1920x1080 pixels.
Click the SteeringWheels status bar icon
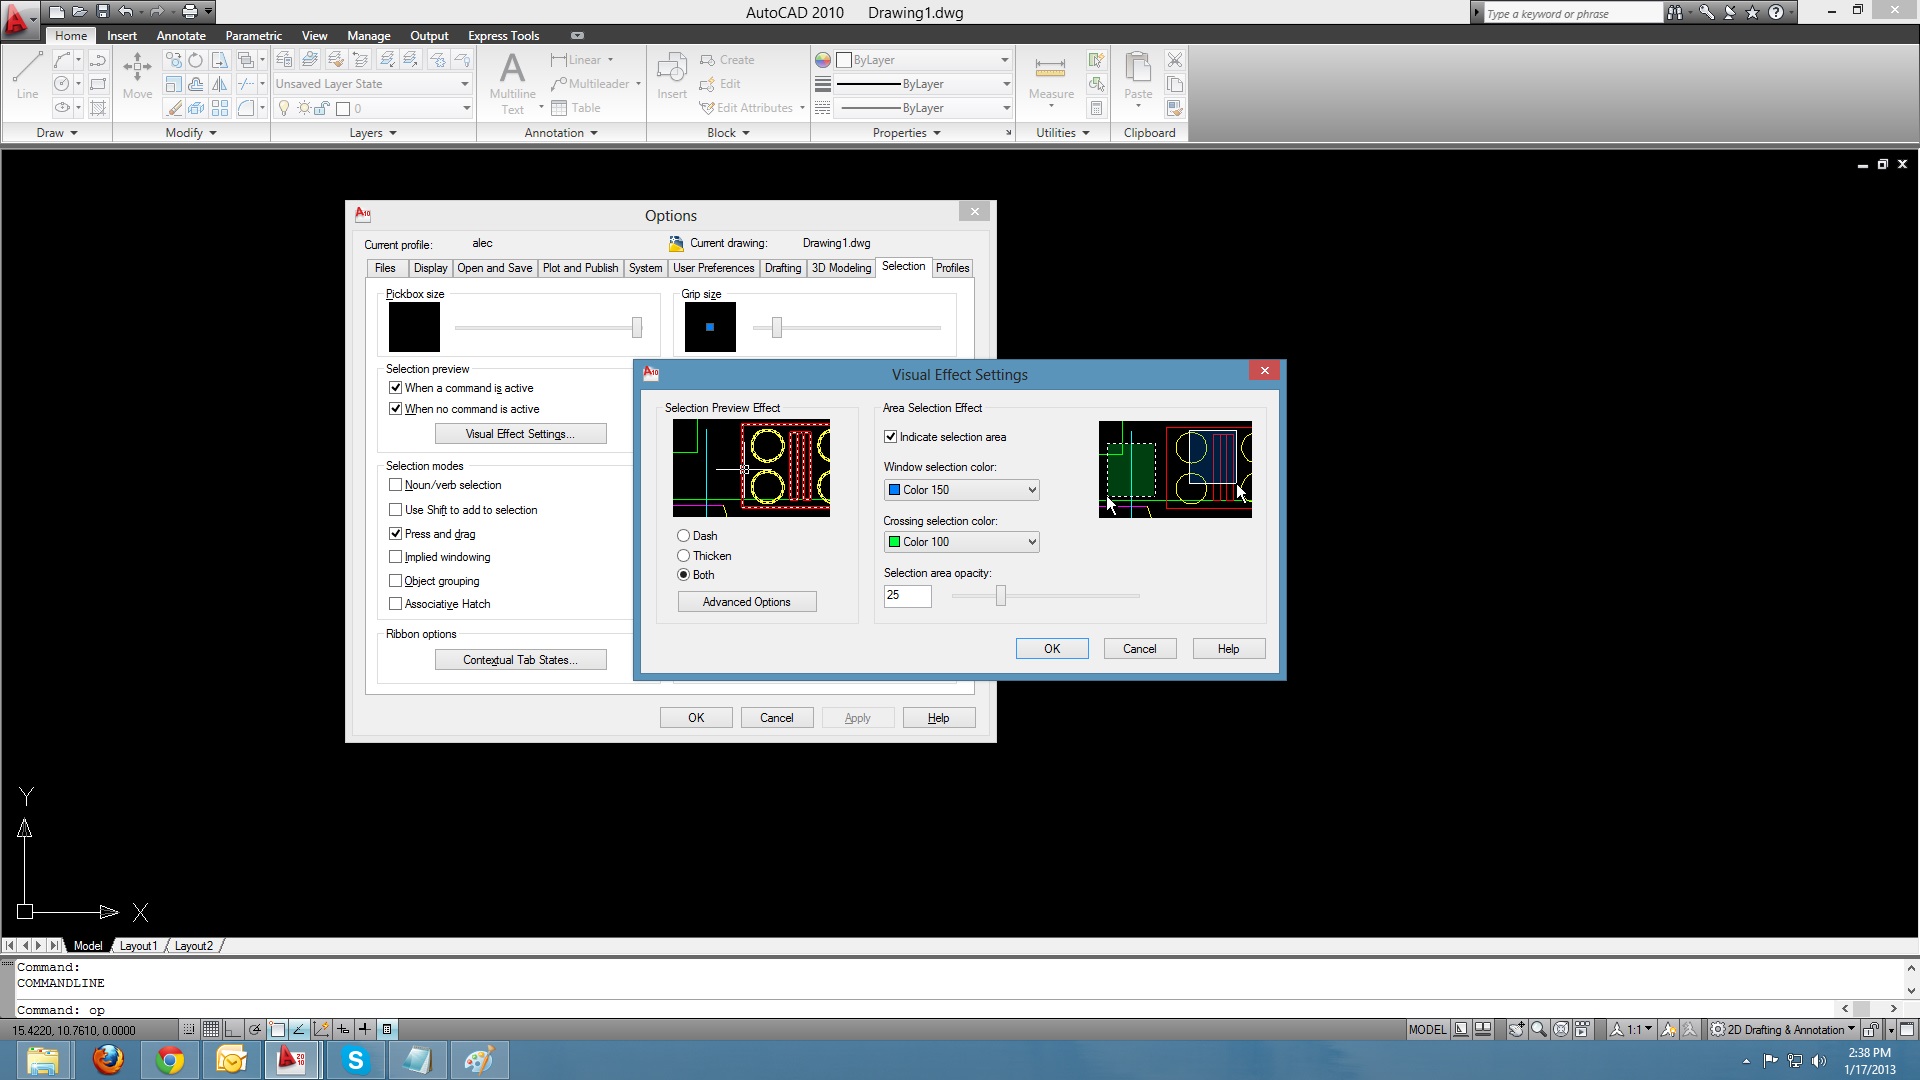pos(1561,1029)
